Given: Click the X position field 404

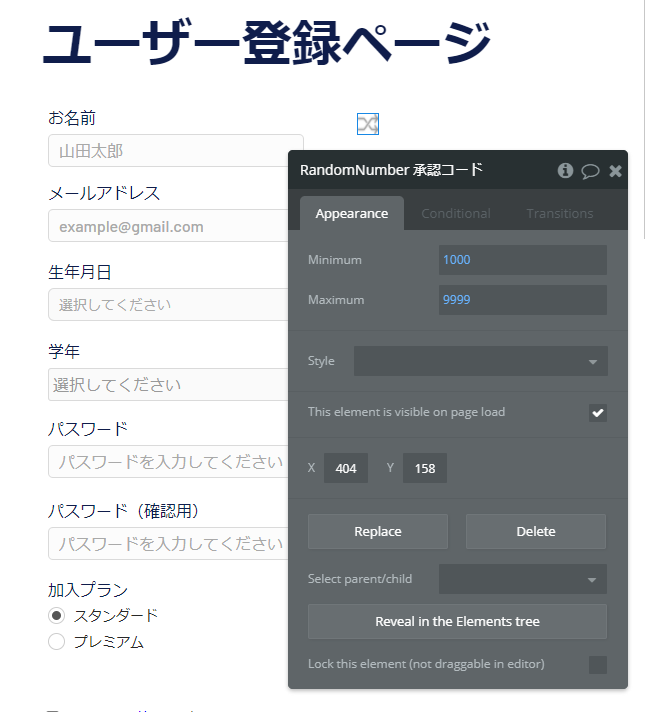Looking at the screenshot, I should [346, 468].
